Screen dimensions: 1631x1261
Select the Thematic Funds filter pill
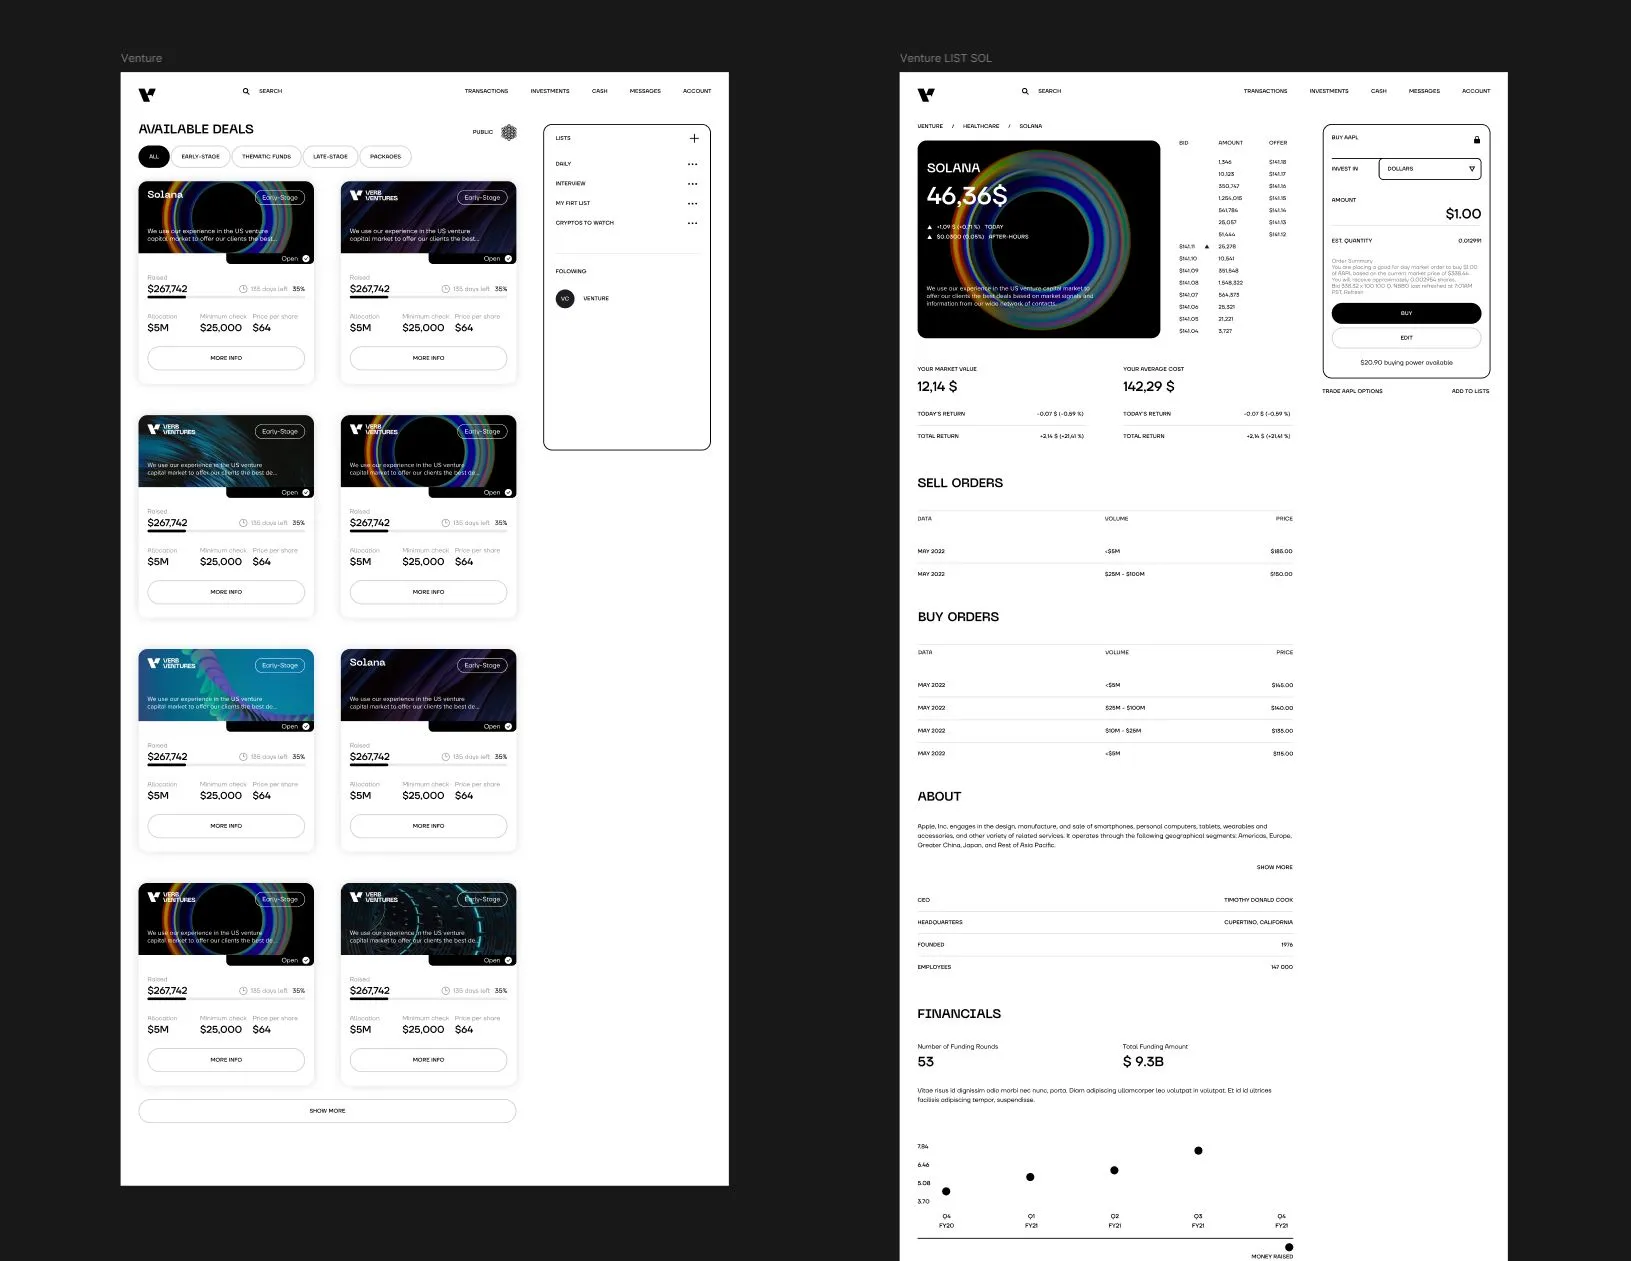(266, 156)
